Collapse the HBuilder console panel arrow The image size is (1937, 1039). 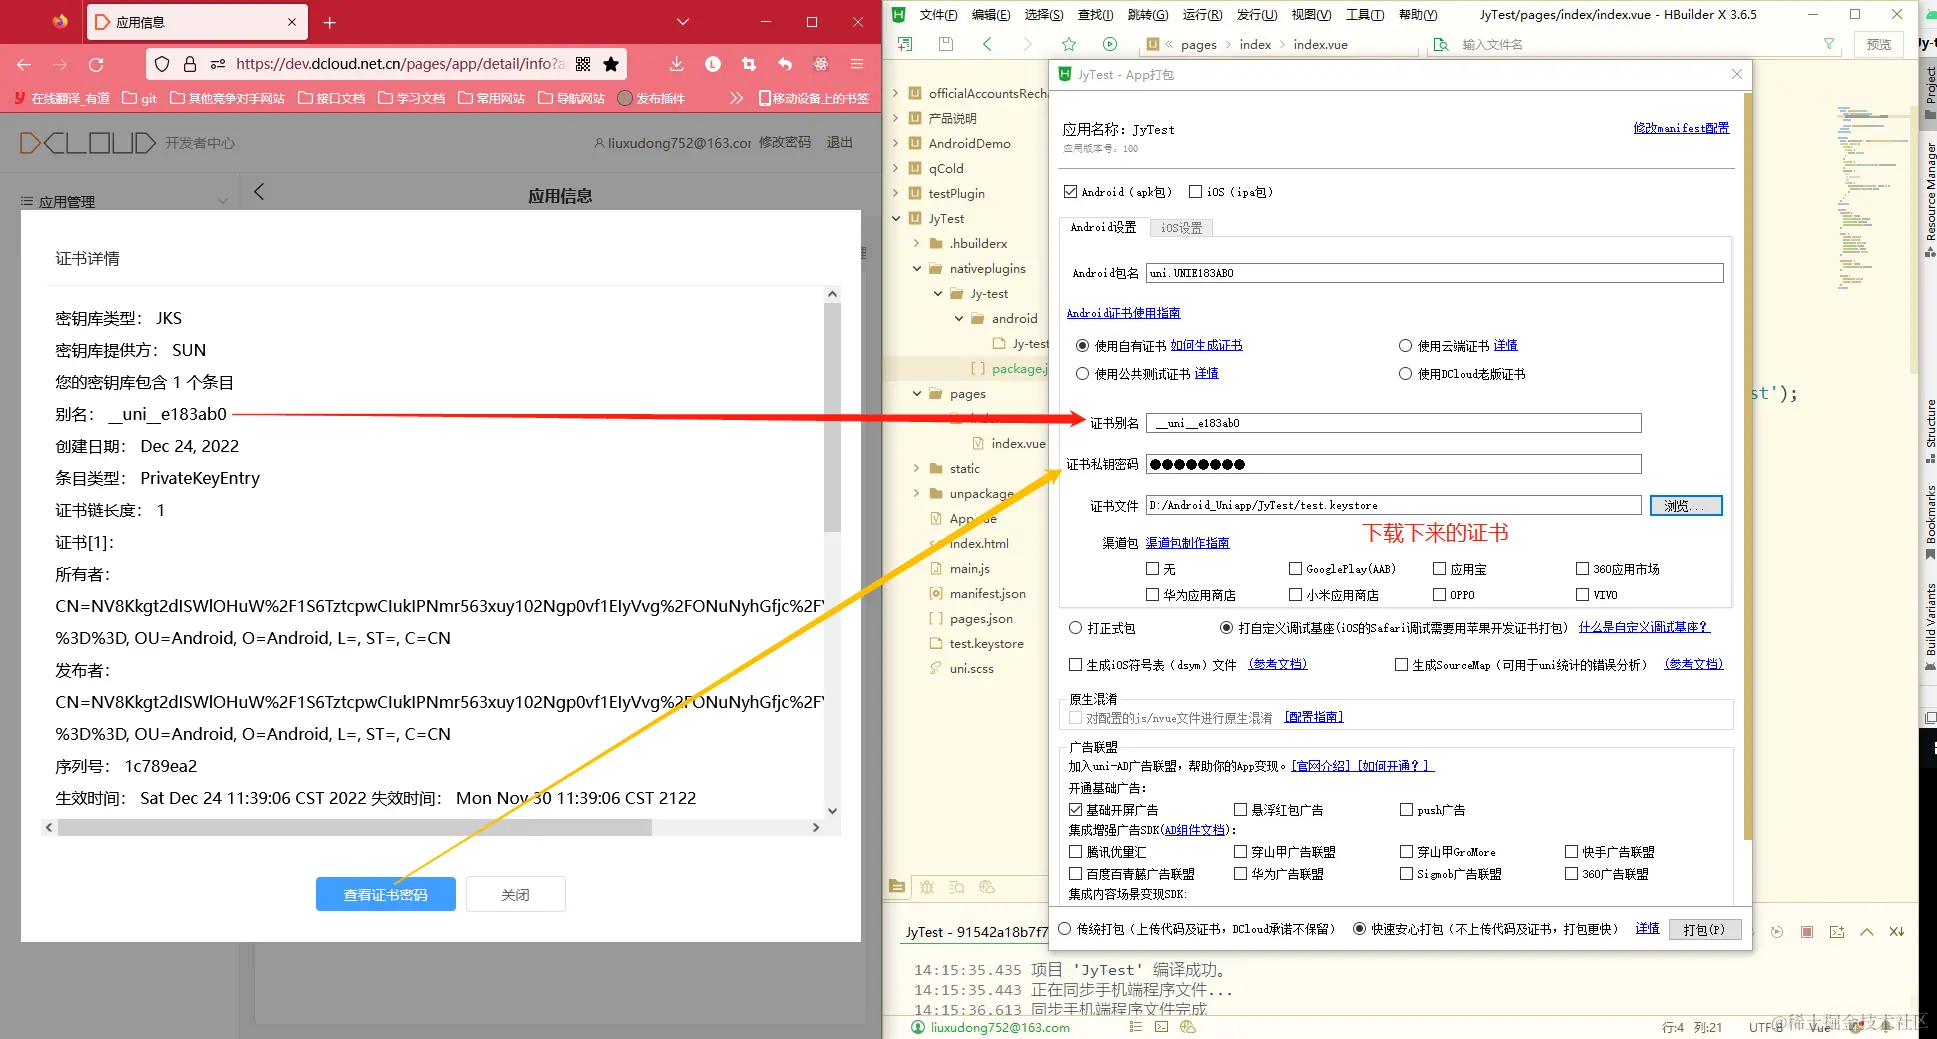point(1867,932)
